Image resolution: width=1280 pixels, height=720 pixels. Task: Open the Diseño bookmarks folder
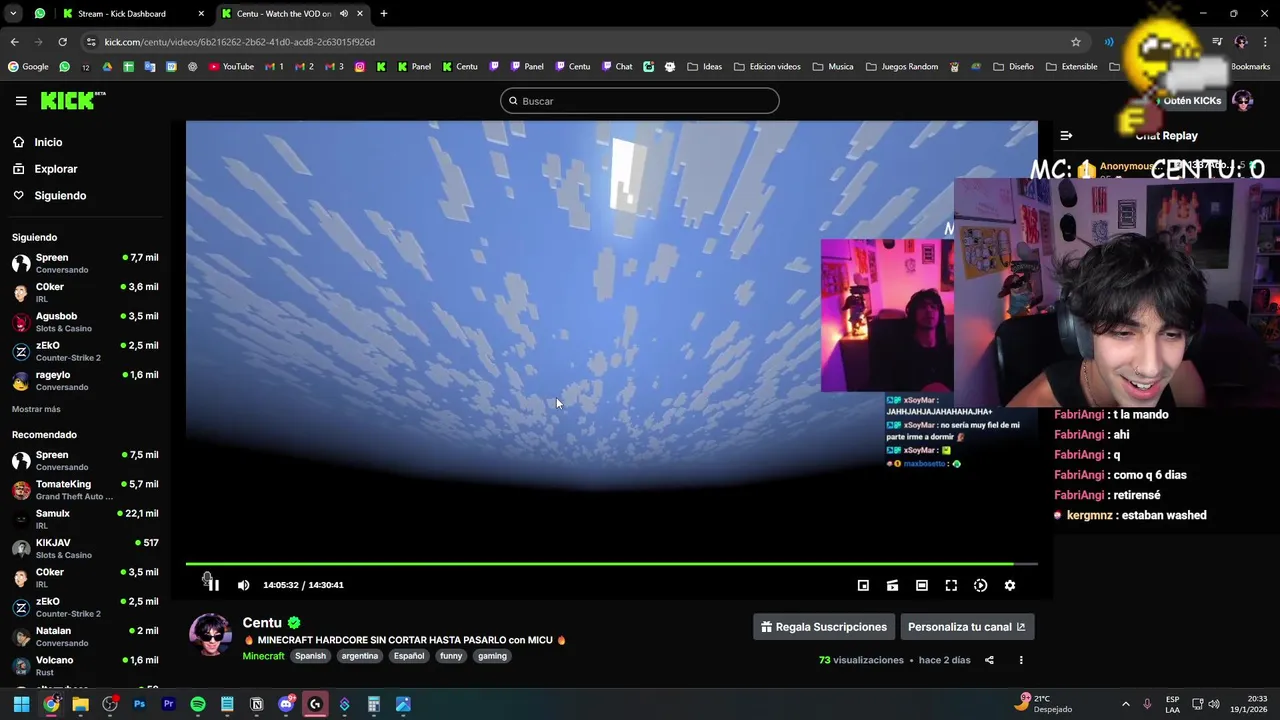pos(1013,67)
